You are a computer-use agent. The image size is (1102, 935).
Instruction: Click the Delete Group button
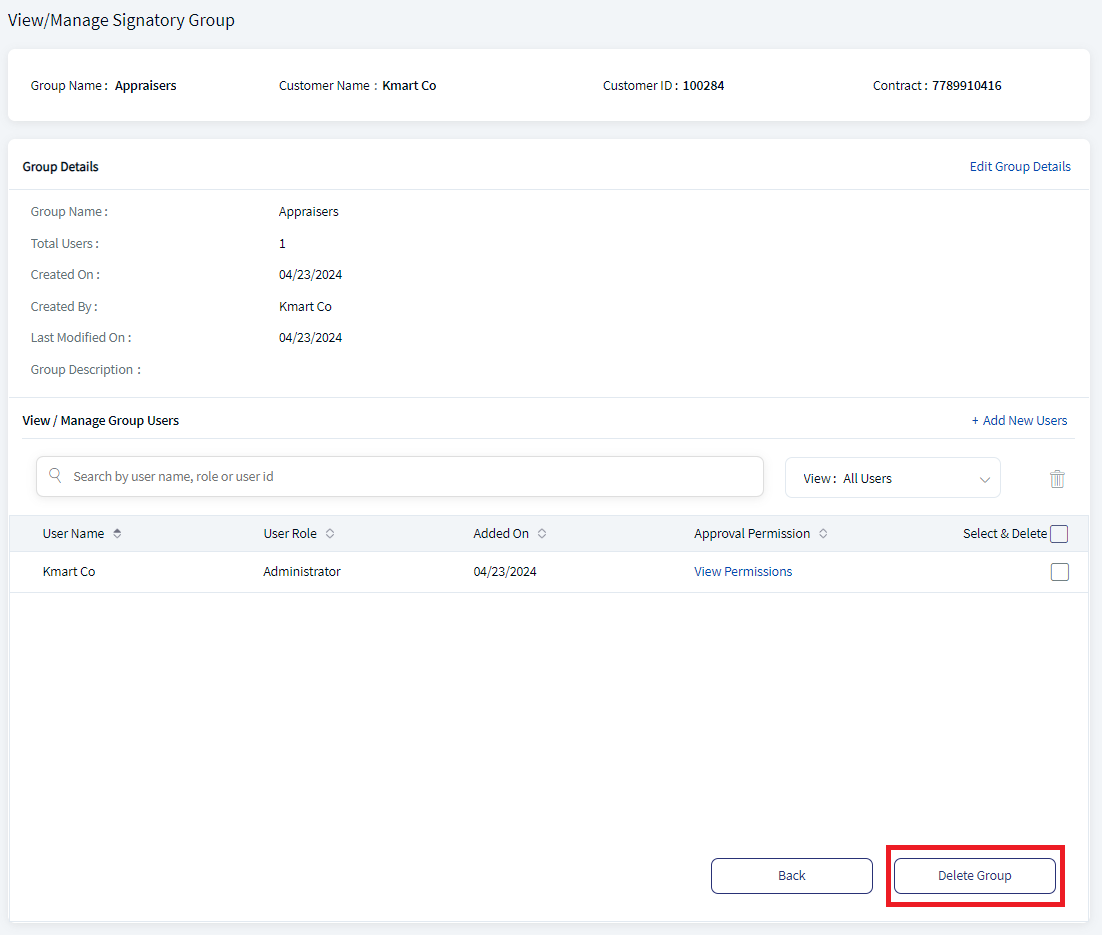coord(974,875)
